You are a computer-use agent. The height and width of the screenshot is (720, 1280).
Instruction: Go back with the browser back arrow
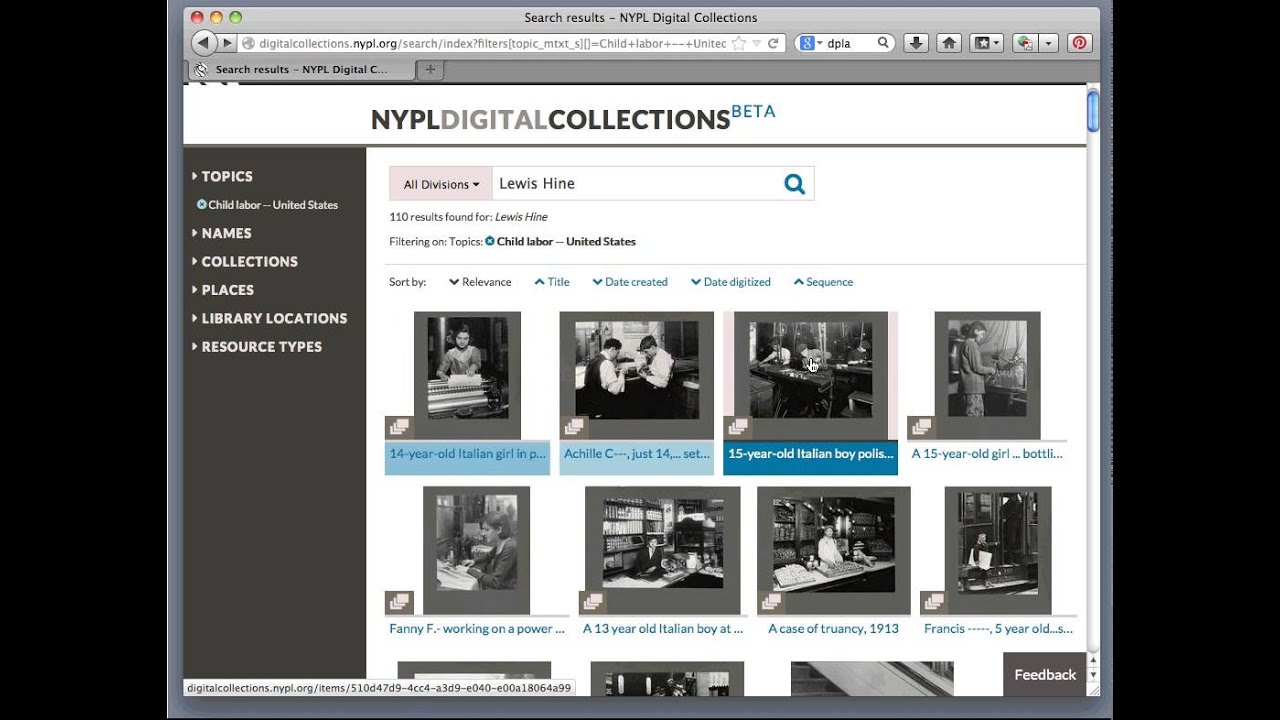204,43
